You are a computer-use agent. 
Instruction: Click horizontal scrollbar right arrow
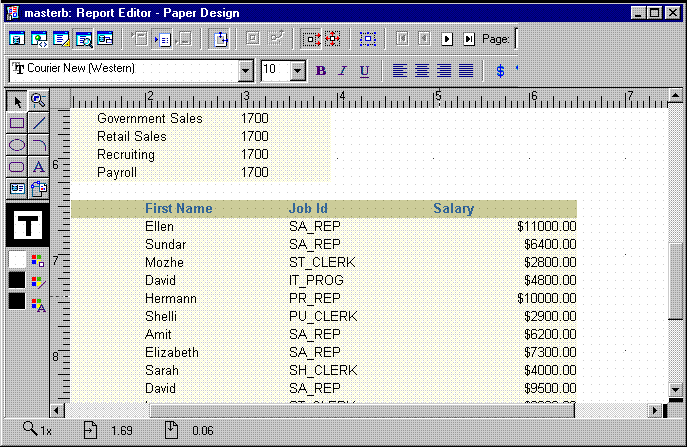coord(655,411)
